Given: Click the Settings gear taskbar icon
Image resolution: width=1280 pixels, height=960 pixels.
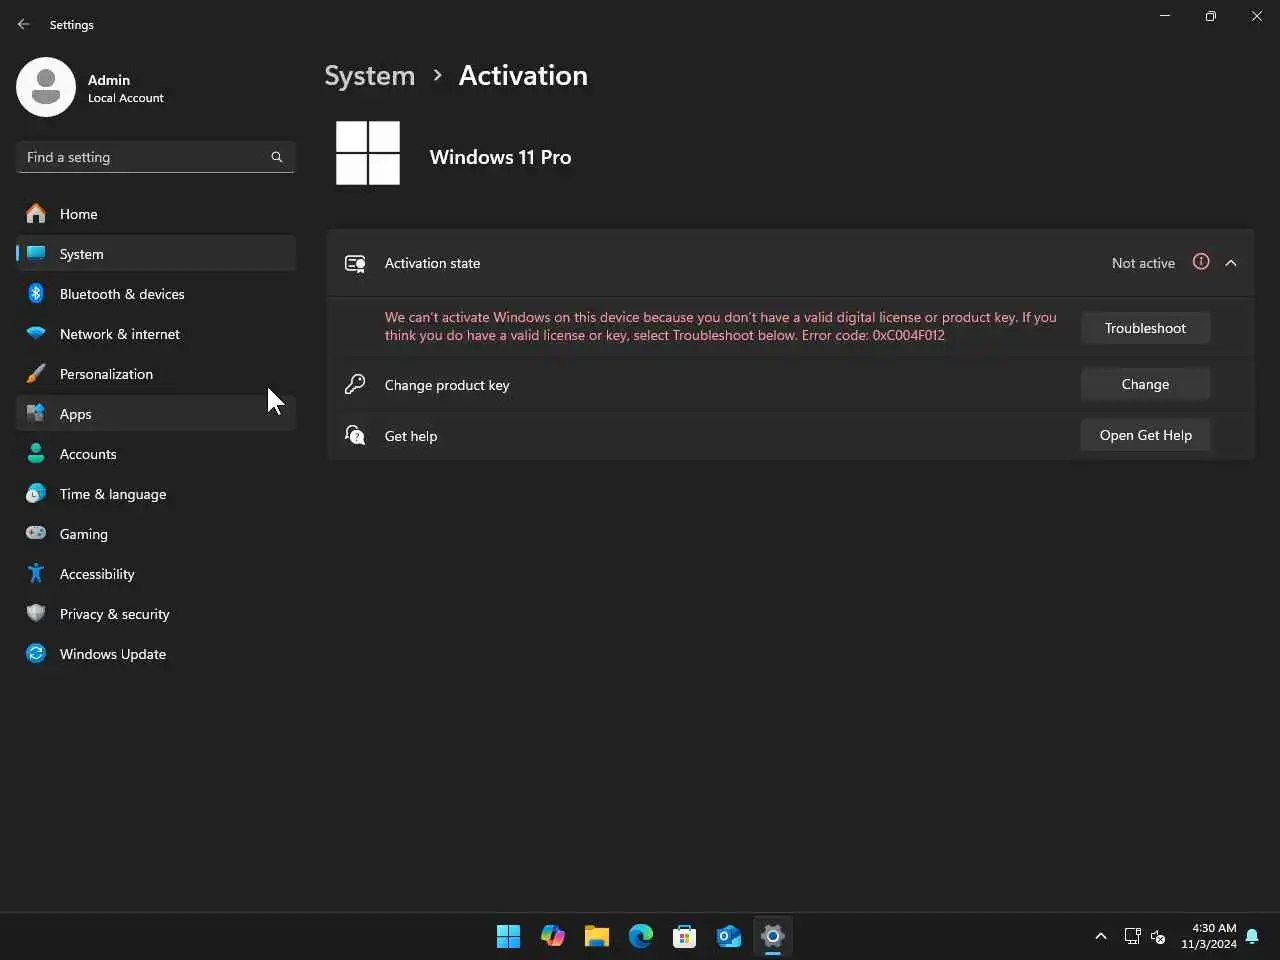Looking at the screenshot, I should pyautogui.click(x=773, y=936).
